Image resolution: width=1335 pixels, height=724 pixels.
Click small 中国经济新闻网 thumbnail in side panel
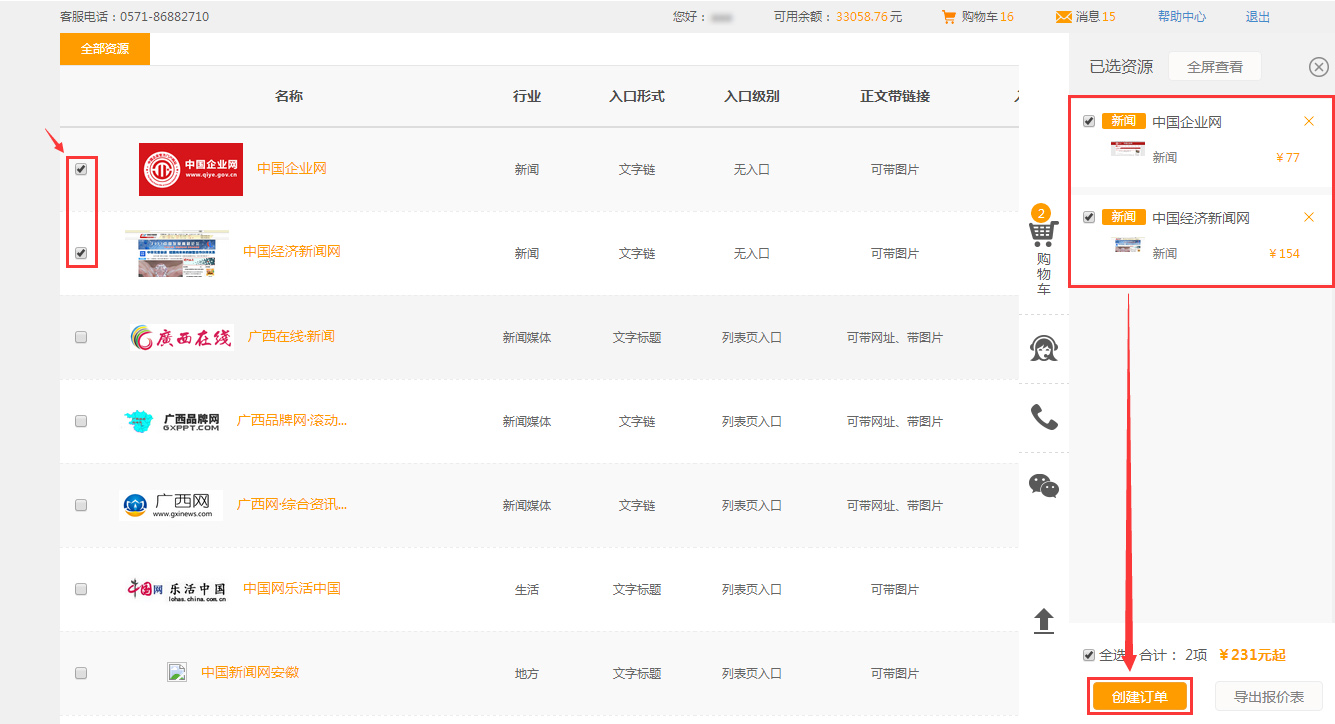1127,245
